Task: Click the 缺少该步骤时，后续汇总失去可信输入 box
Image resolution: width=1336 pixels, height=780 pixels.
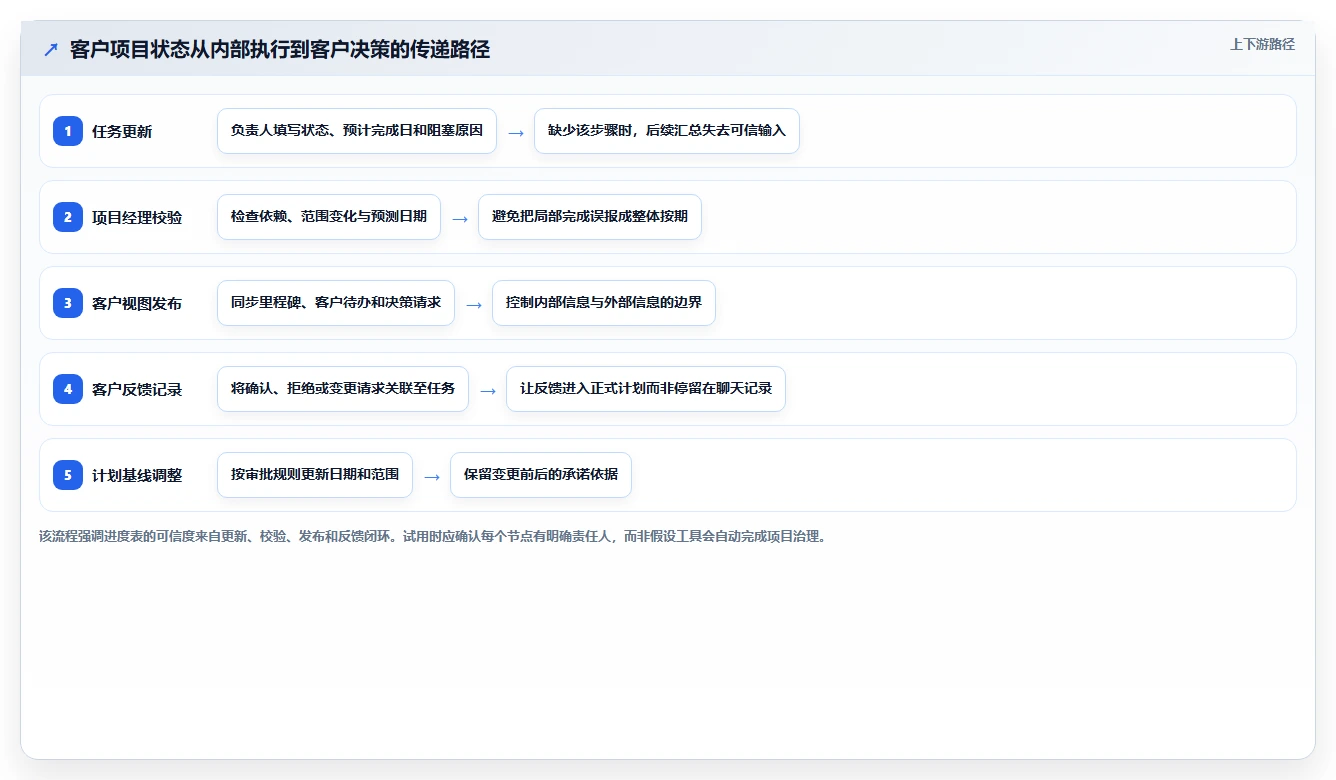Action: point(667,131)
